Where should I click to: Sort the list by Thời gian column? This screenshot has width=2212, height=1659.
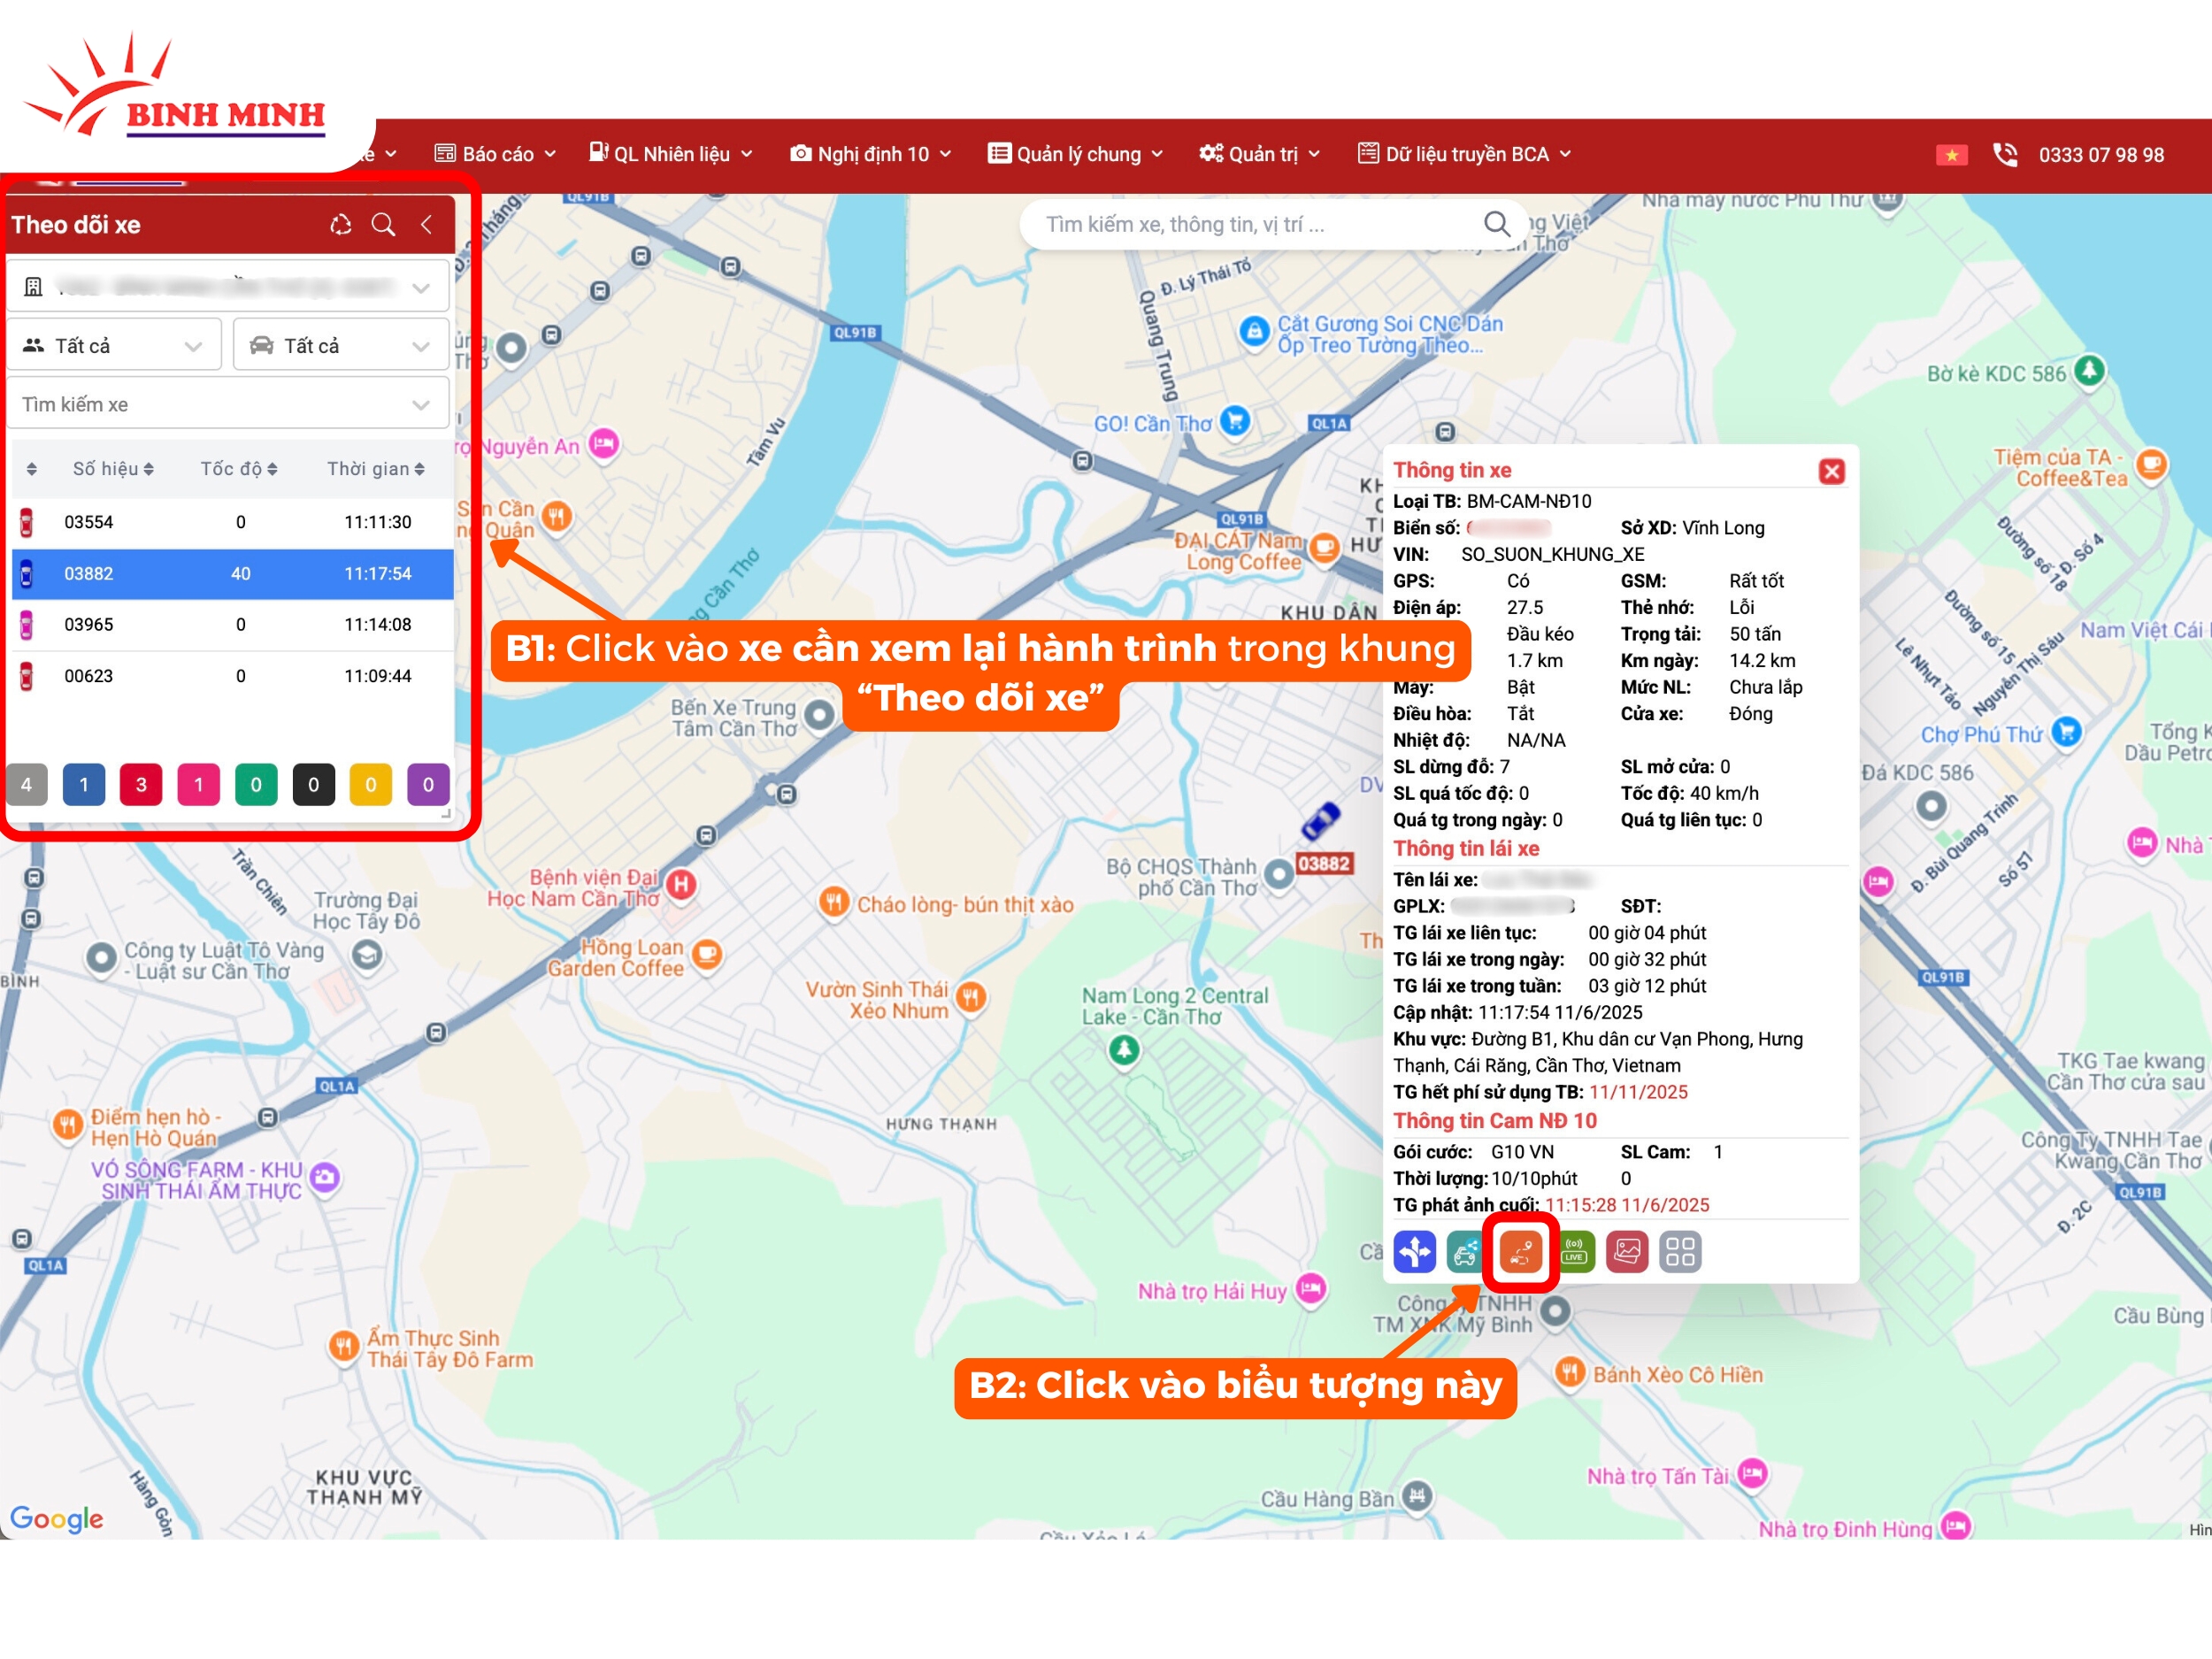[376, 469]
